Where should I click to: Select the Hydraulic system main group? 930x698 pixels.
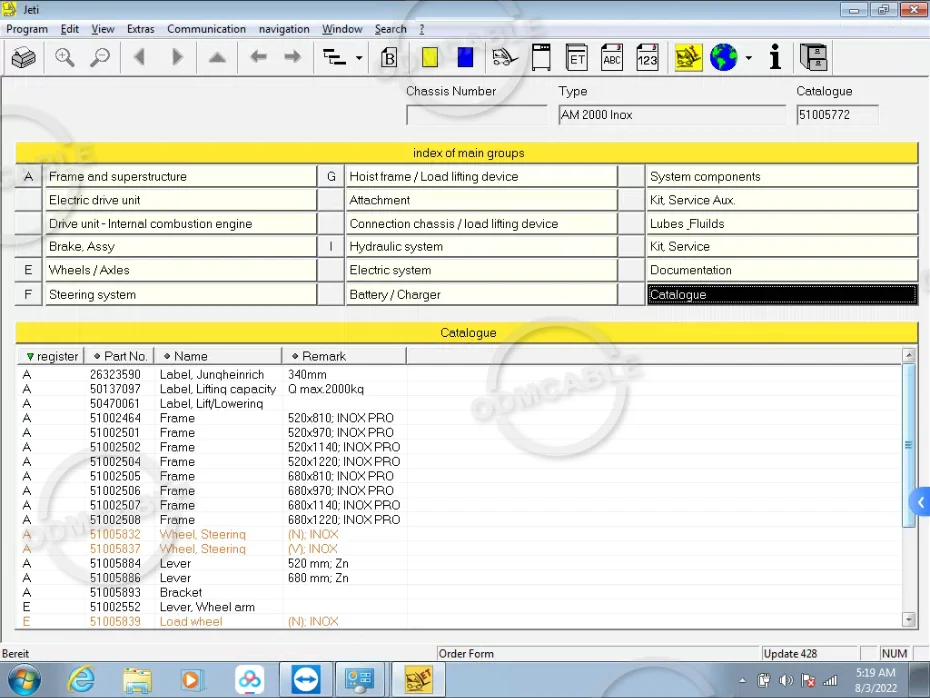point(480,247)
